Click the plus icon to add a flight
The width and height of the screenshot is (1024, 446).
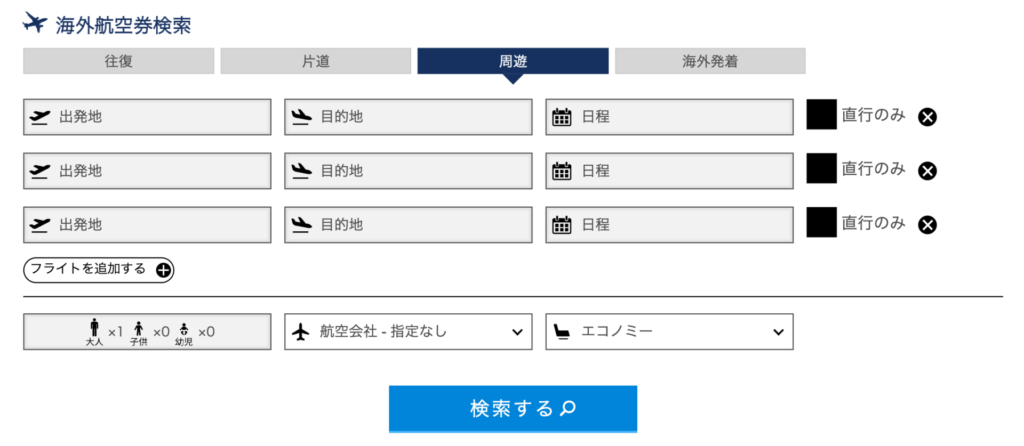point(163,270)
